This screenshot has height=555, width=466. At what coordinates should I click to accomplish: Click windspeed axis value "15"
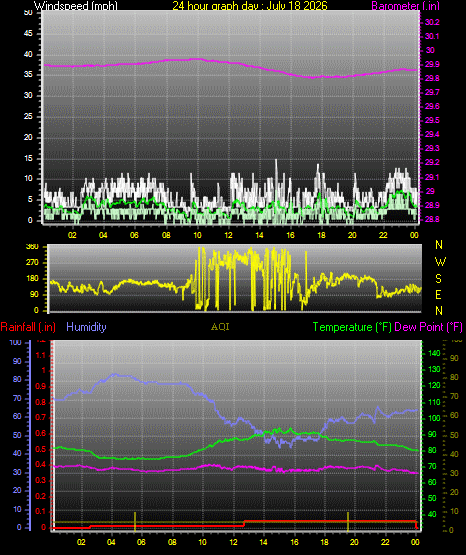click(28, 158)
